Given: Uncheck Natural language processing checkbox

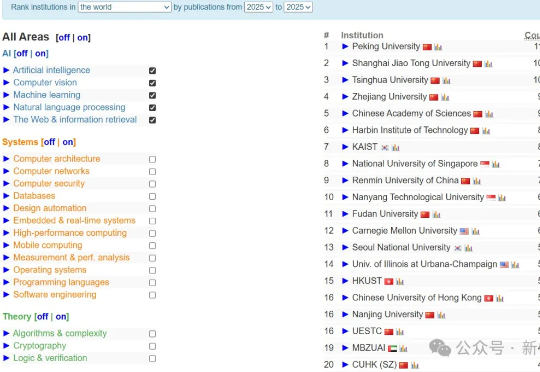Looking at the screenshot, I should click(153, 108).
